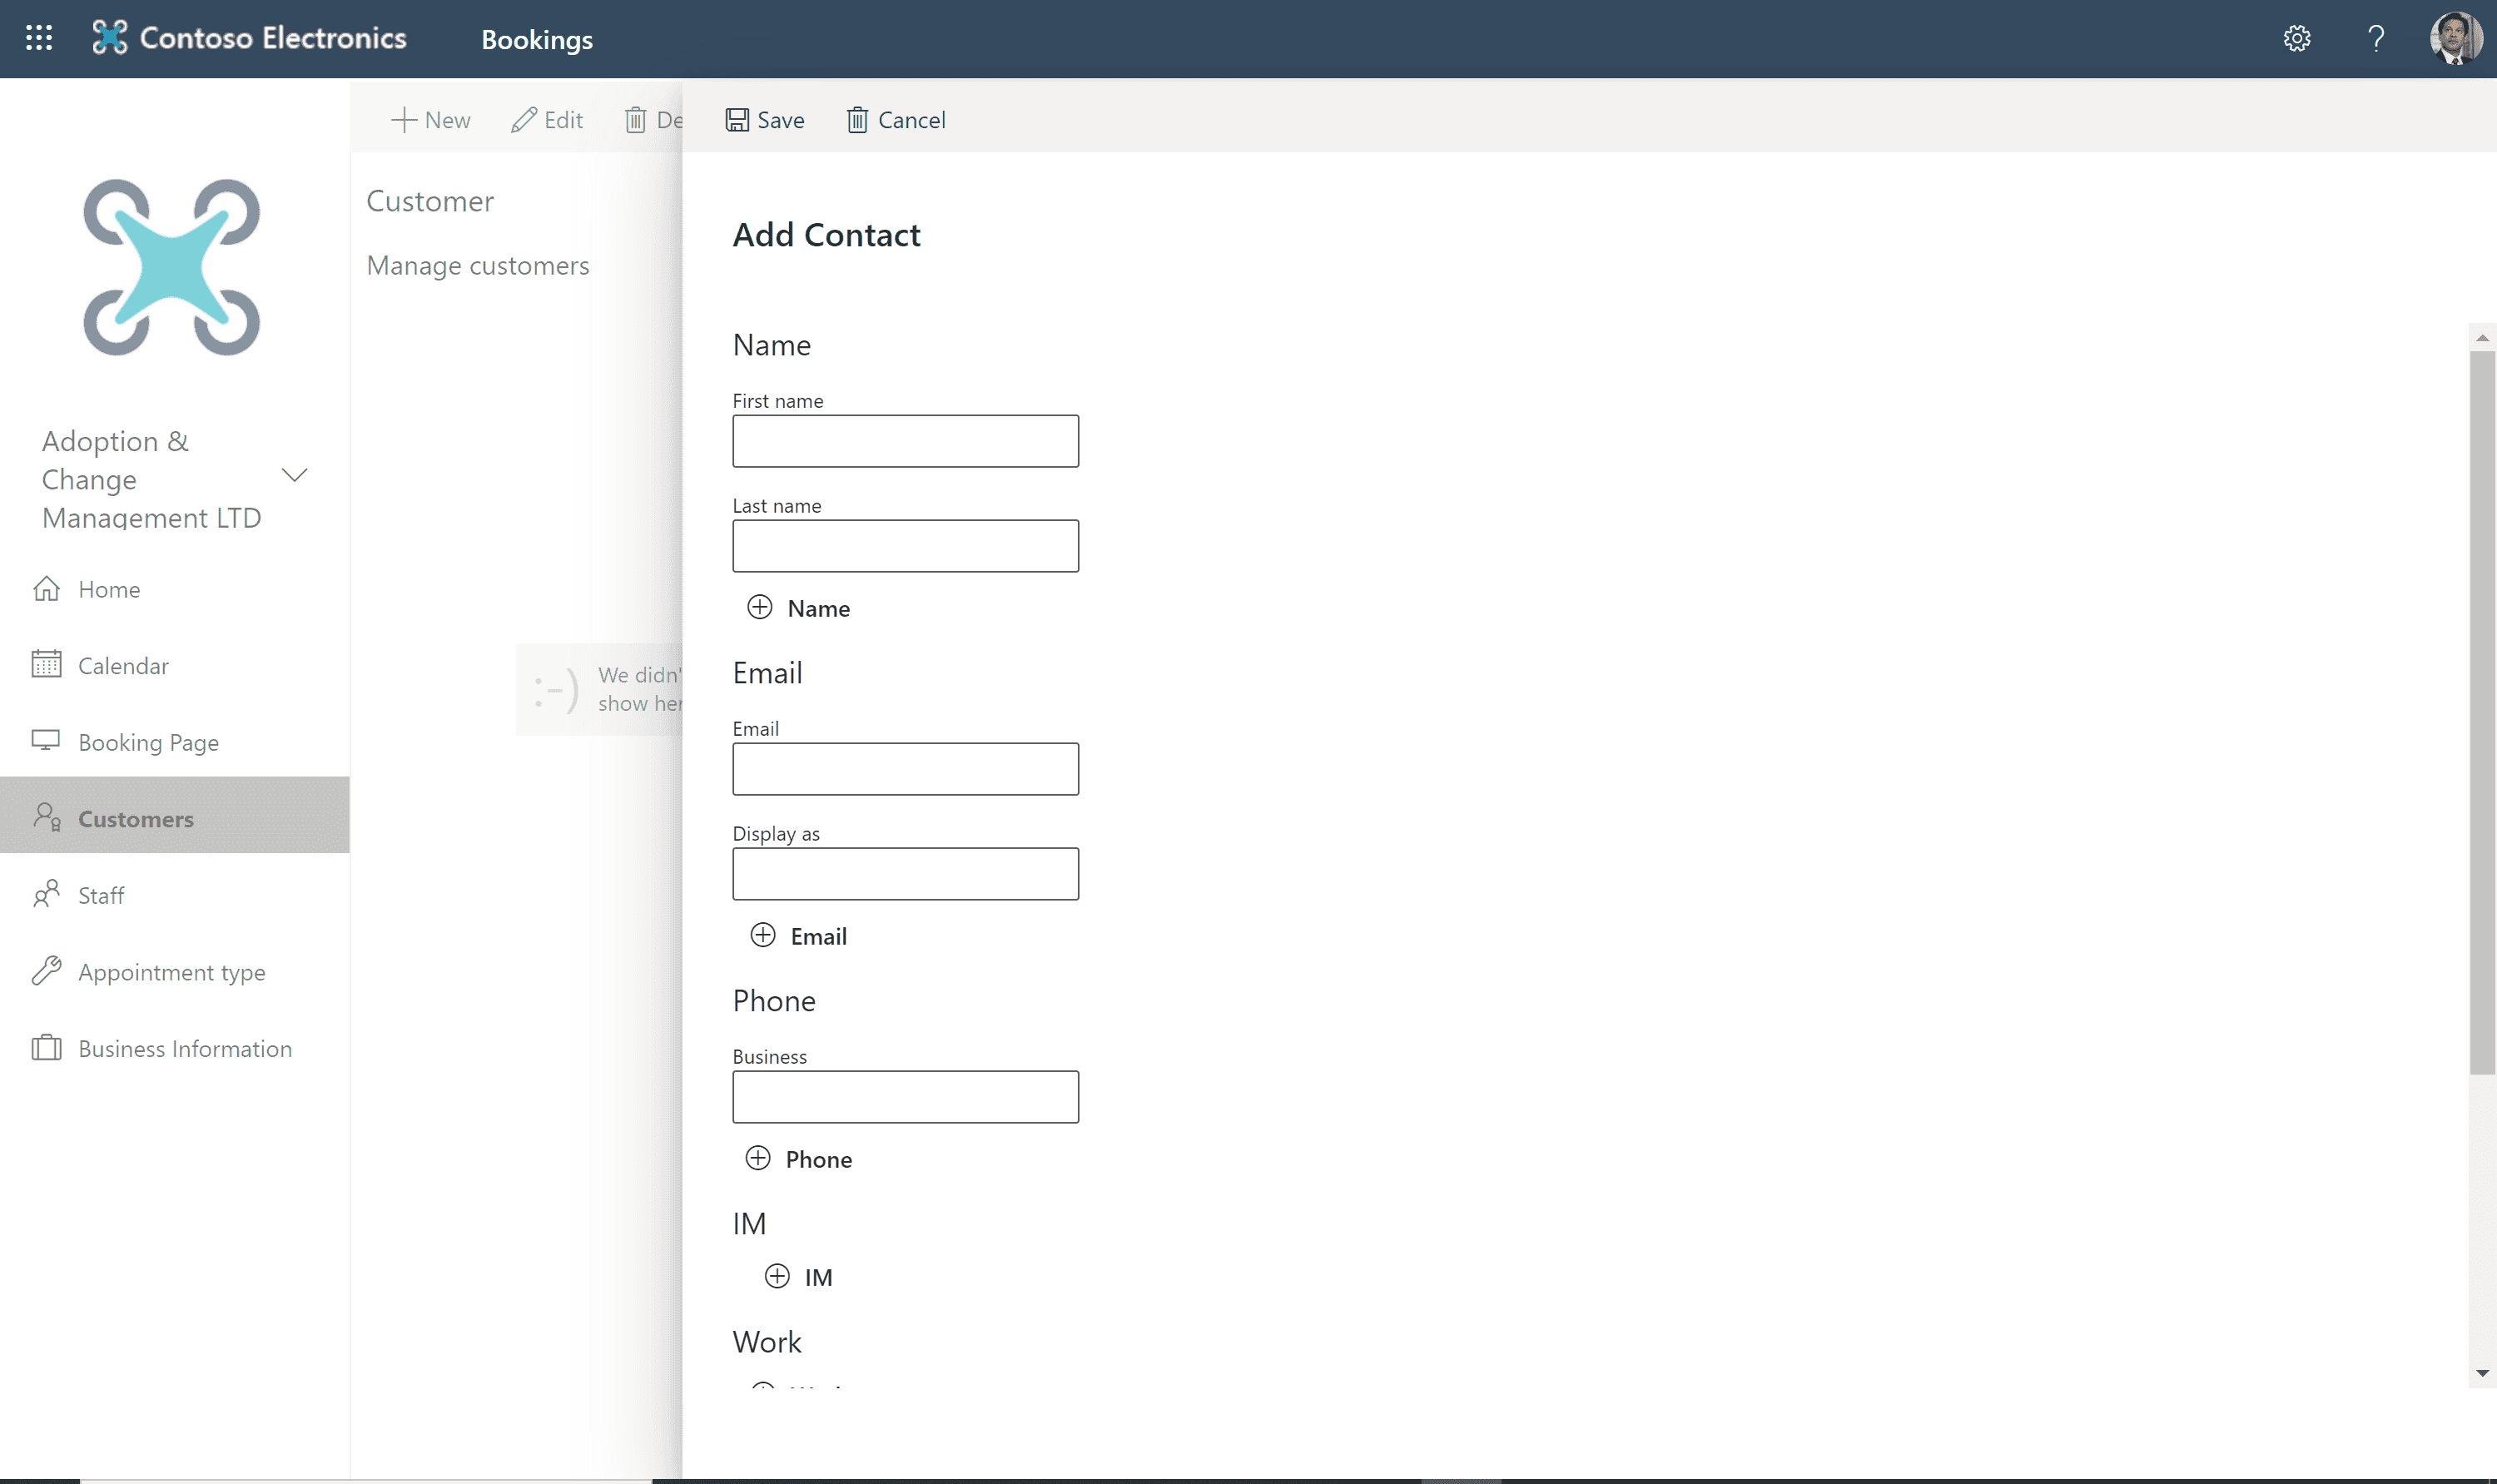
Task: Click the Contoso Electronics drone logo
Action: pos(110,38)
